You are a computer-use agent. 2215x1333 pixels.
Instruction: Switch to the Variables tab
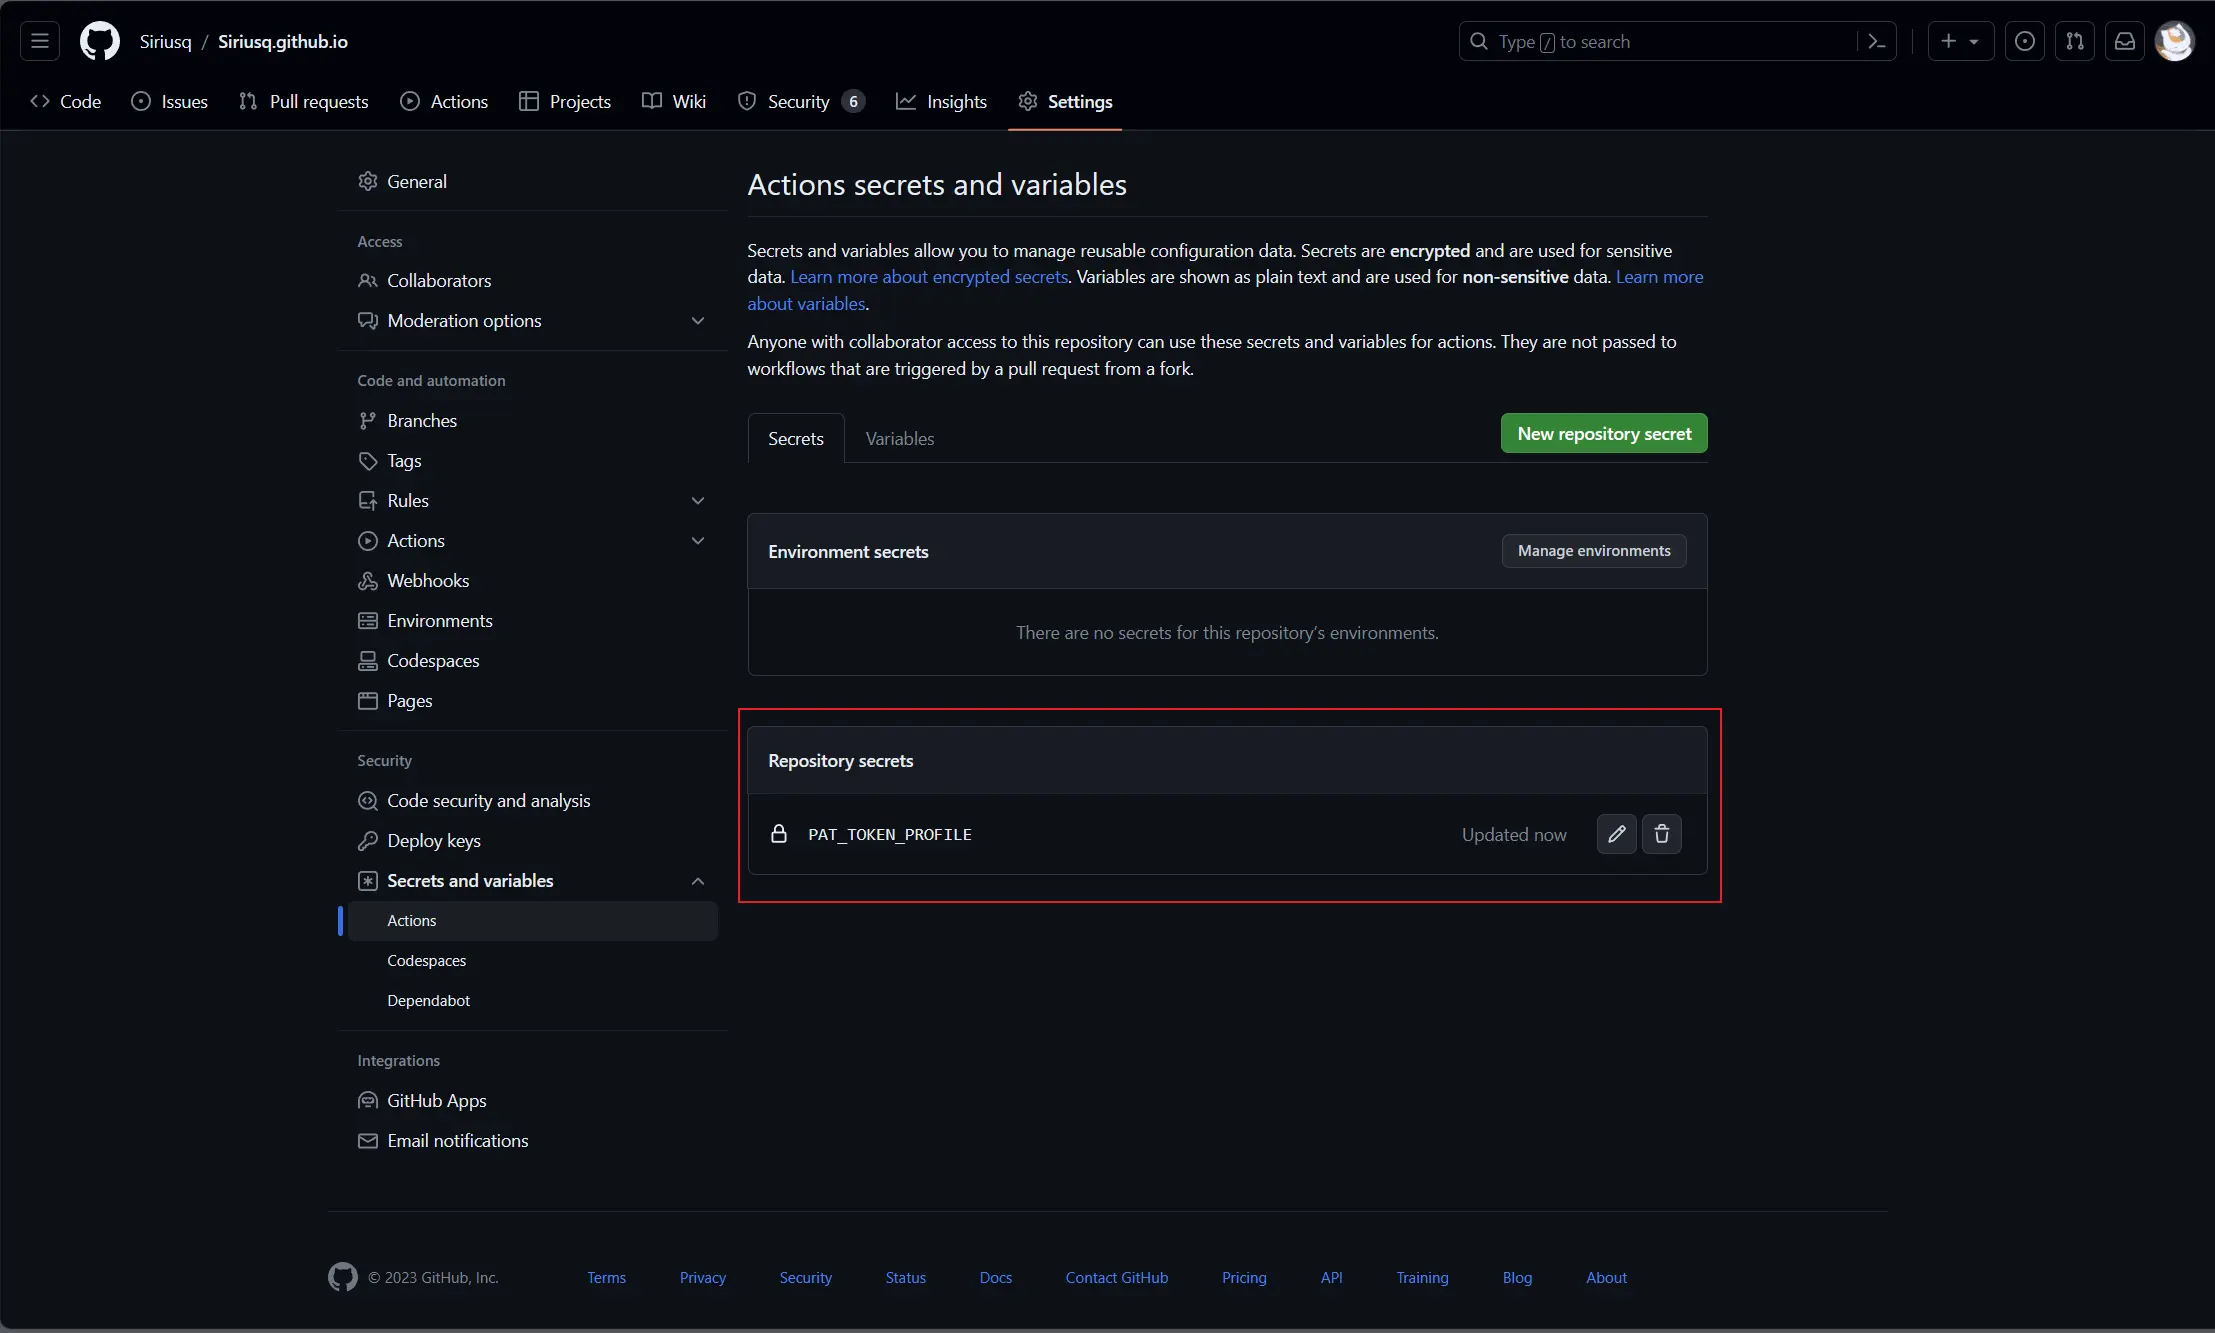tap(900, 438)
